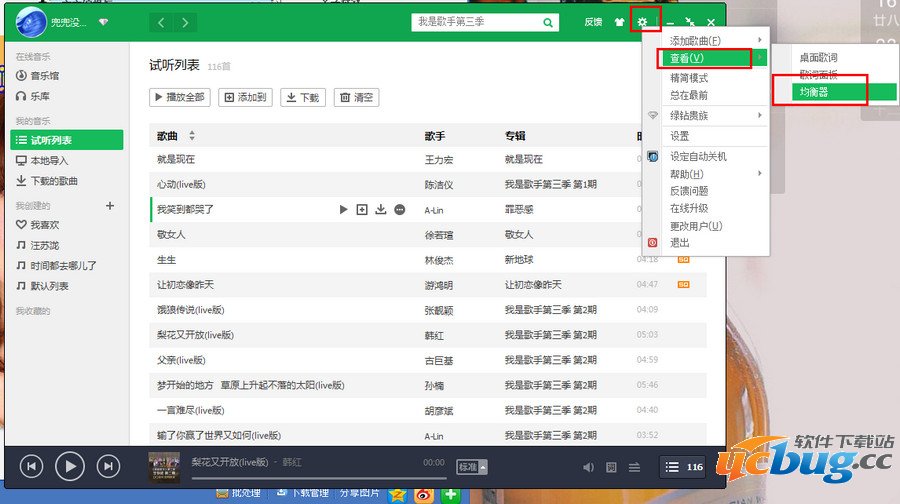Open the play queue showing 116
The image size is (900, 504).
684,467
